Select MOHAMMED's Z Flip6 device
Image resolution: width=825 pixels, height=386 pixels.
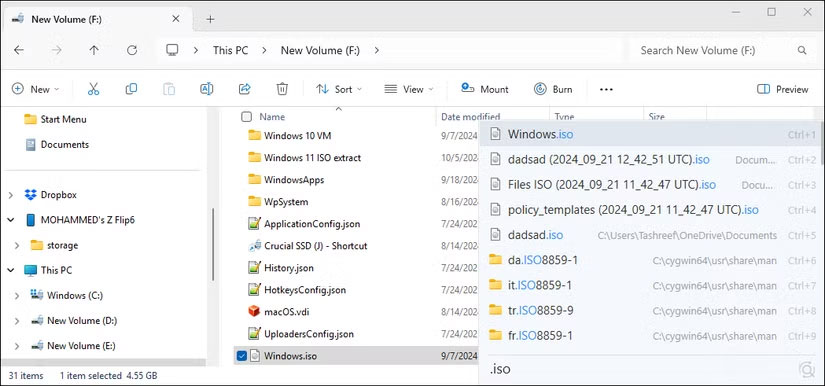pyautogui.click(x=80, y=220)
